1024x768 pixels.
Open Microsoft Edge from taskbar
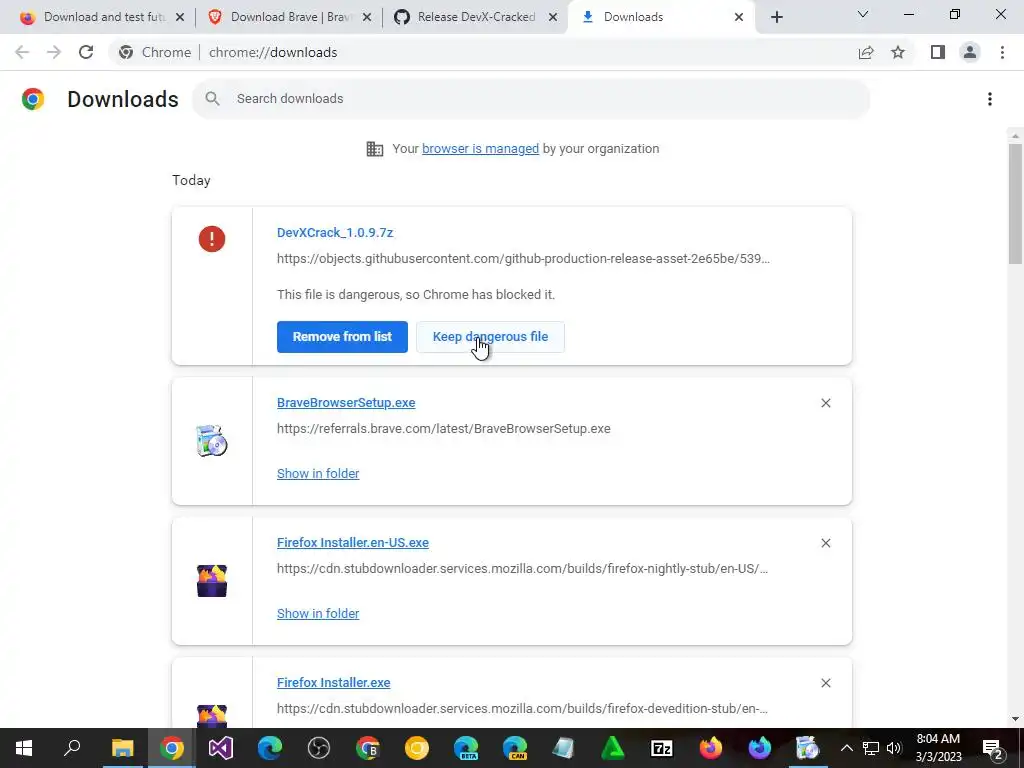270,748
